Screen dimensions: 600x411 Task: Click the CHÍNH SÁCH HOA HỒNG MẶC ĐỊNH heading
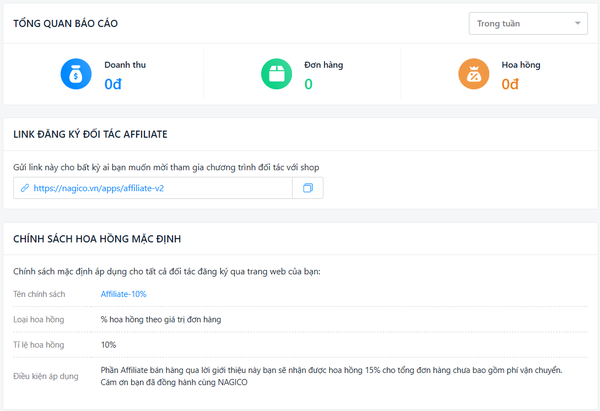(96, 238)
